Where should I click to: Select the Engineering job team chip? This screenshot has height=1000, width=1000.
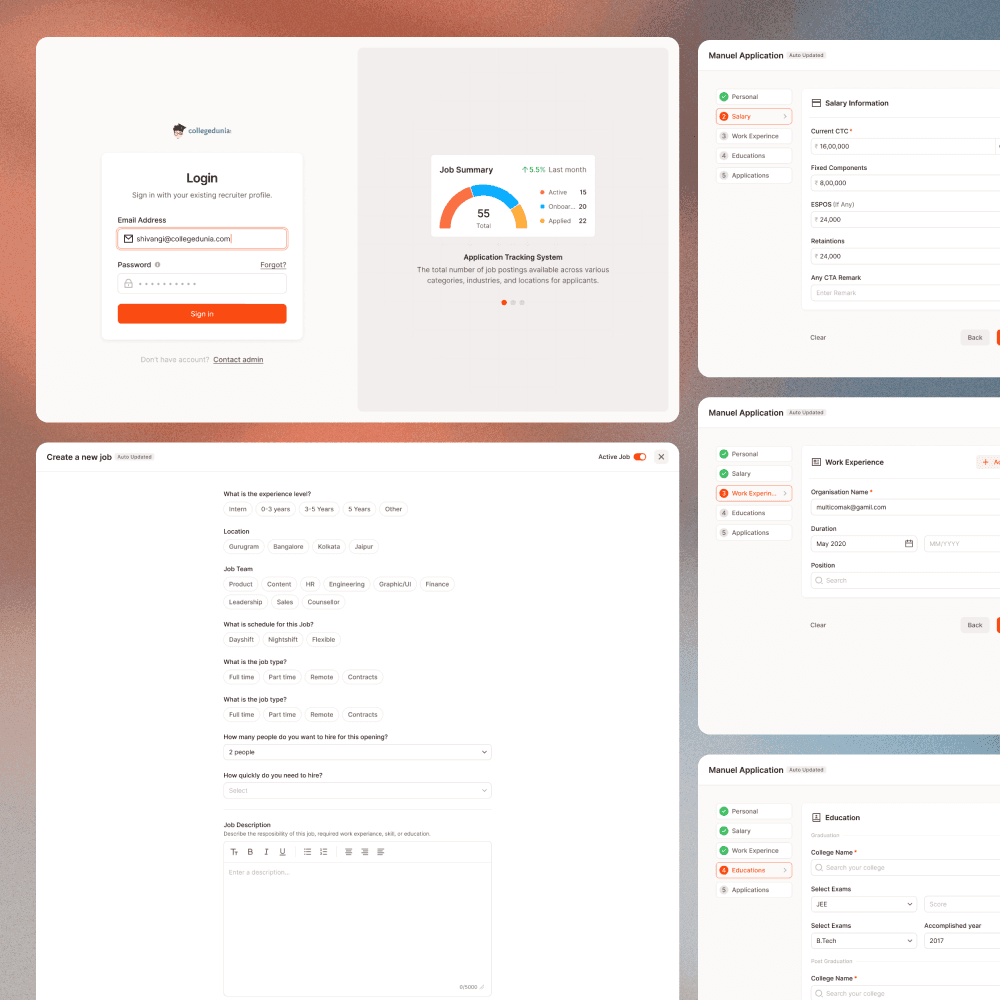pyautogui.click(x=346, y=584)
